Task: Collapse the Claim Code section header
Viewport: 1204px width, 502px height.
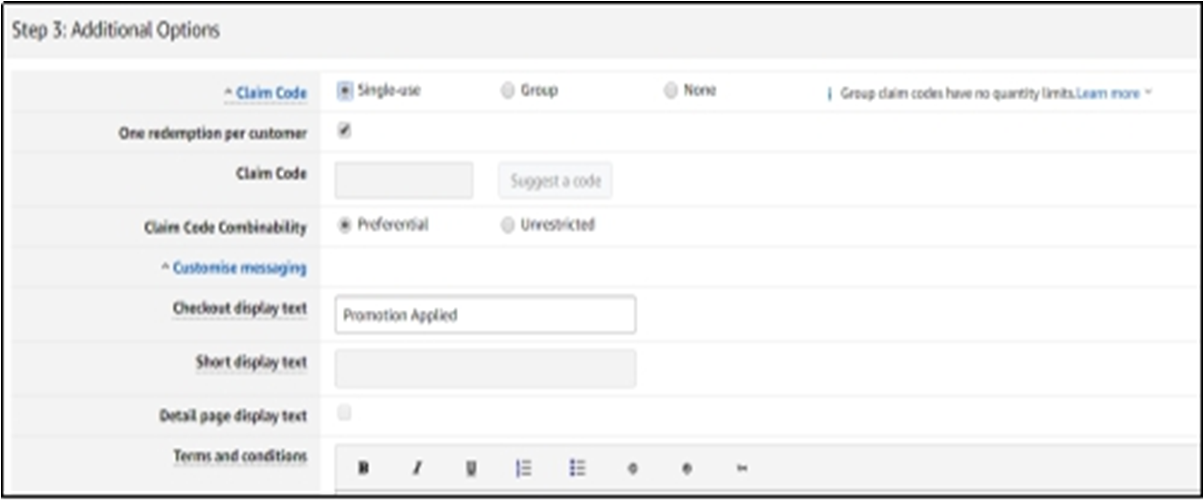Action: 266,93
